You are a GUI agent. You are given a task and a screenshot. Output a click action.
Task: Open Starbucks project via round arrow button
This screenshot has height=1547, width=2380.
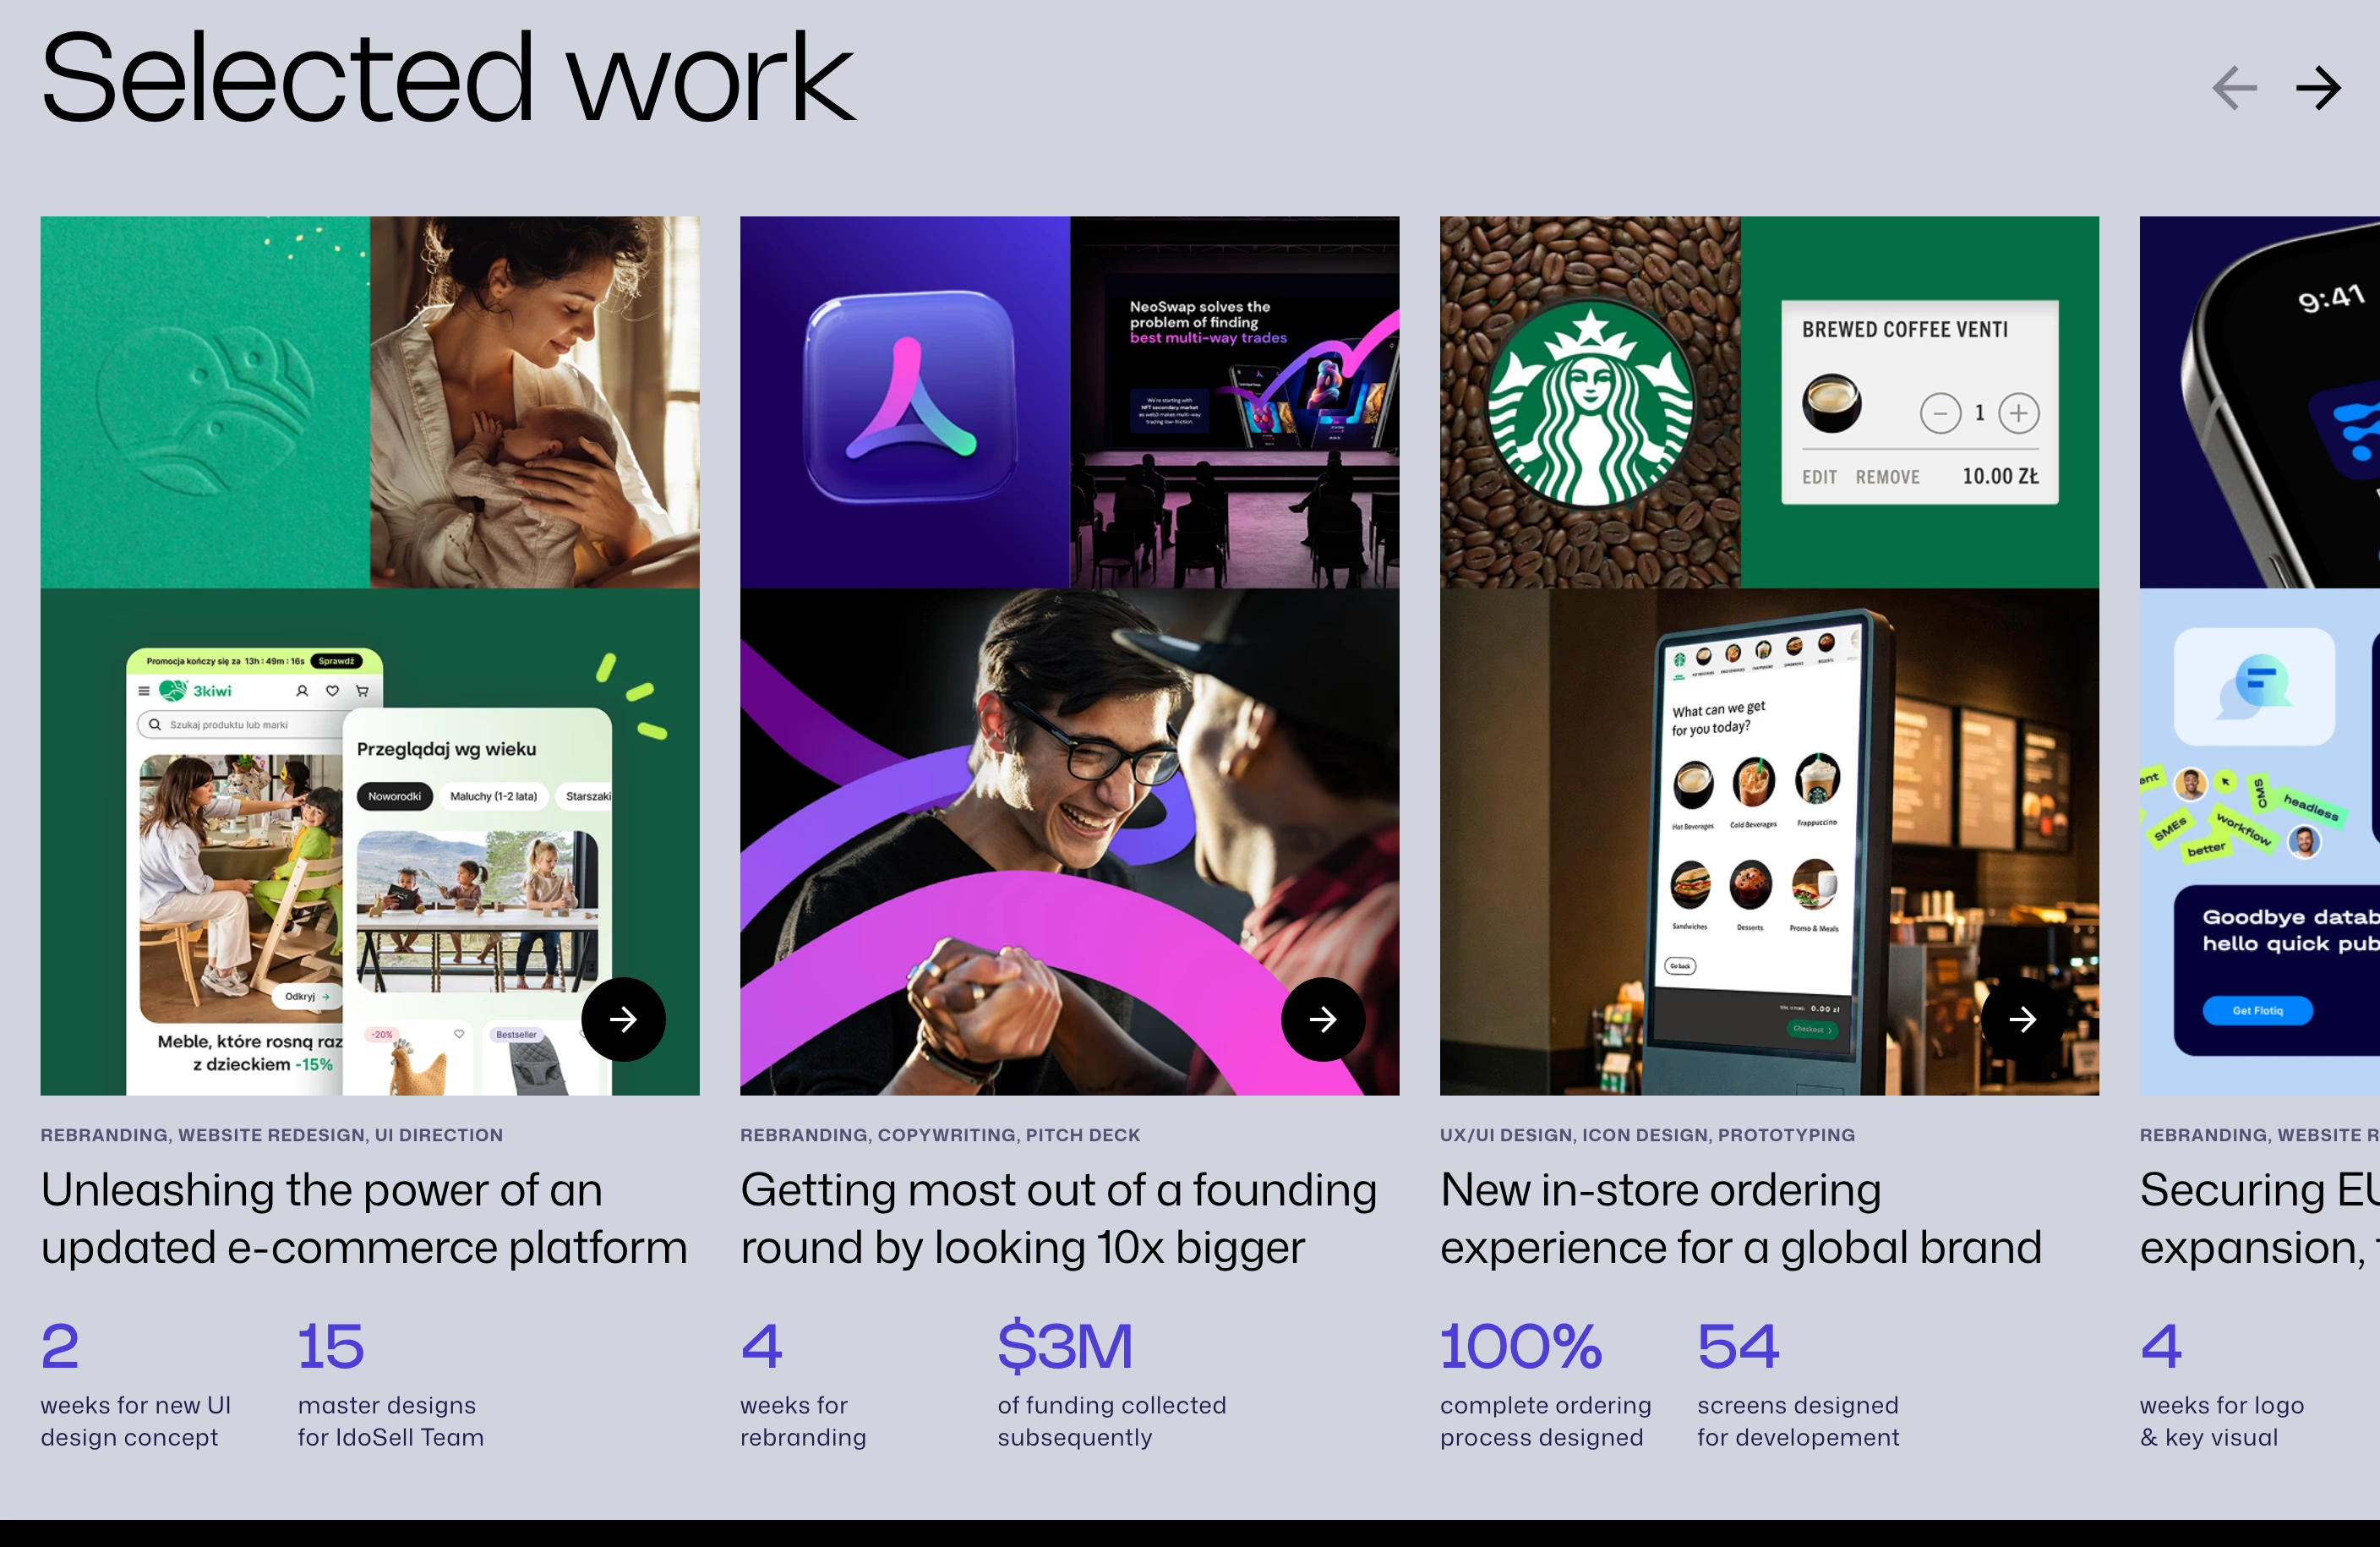(x=2023, y=1019)
